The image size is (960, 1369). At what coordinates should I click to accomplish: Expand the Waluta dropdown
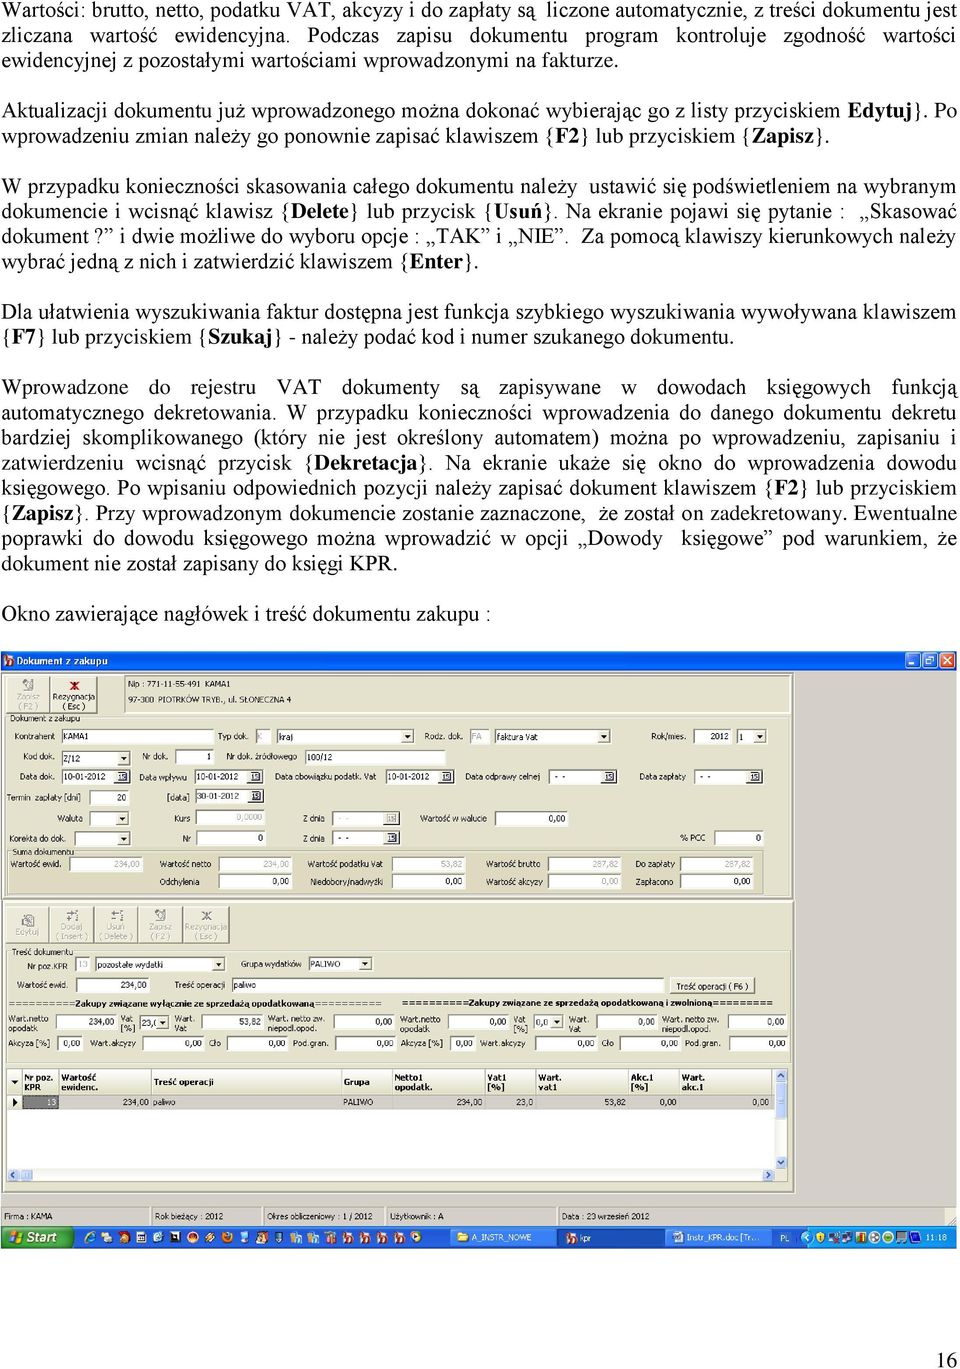(x=124, y=818)
